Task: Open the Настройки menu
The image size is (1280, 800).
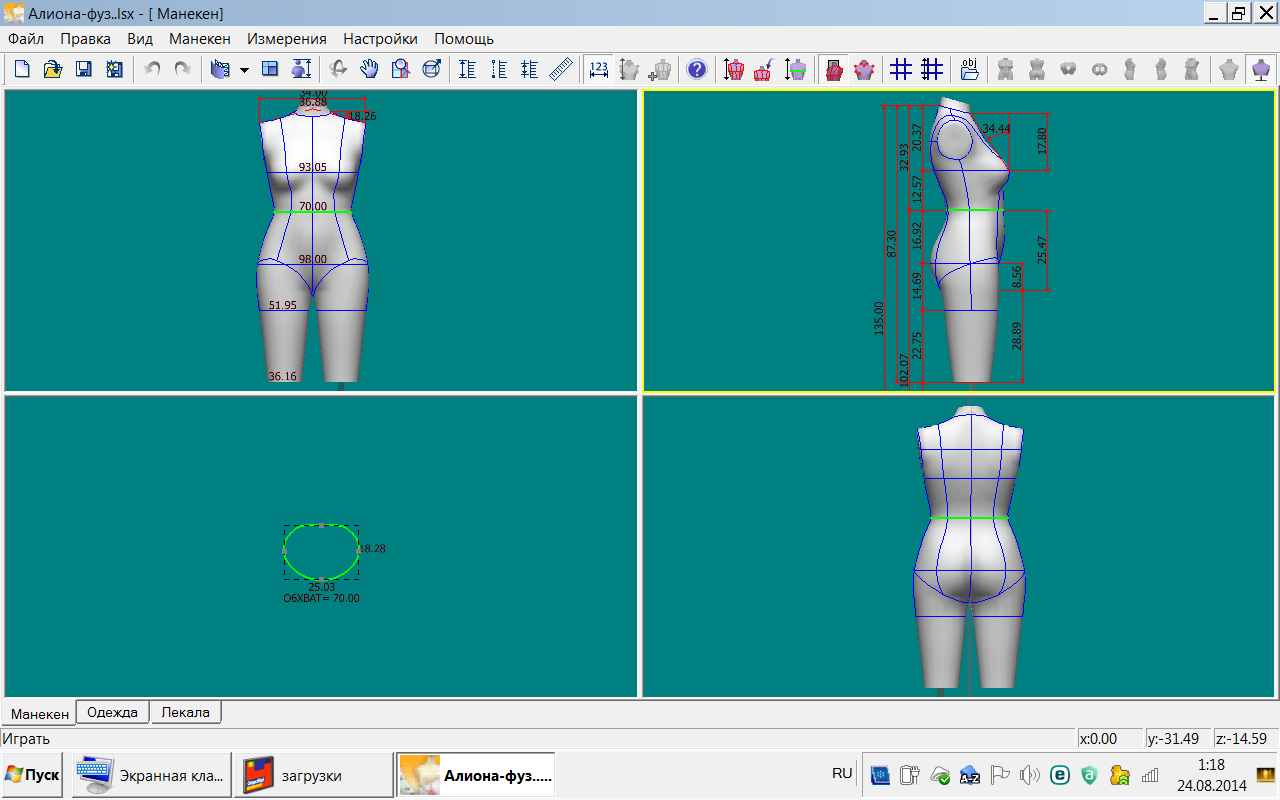Action: click(380, 39)
